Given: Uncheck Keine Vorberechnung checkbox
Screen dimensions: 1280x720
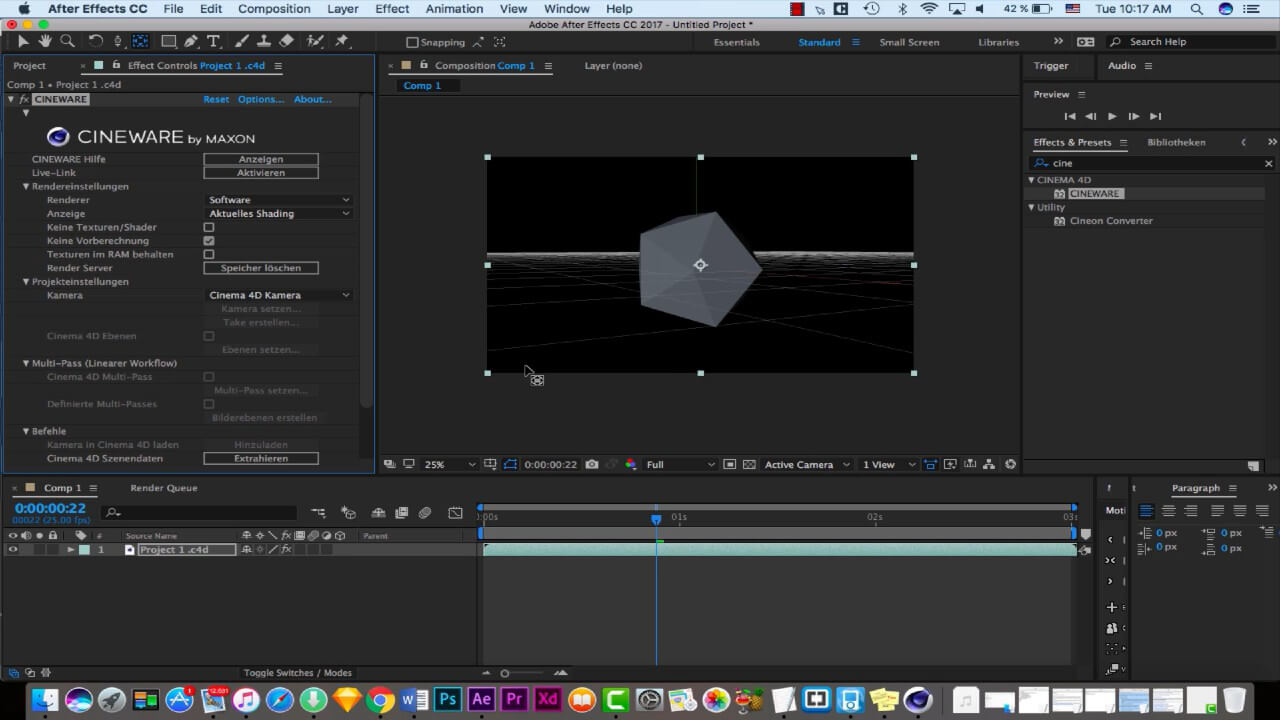Looking at the screenshot, I should (x=209, y=241).
